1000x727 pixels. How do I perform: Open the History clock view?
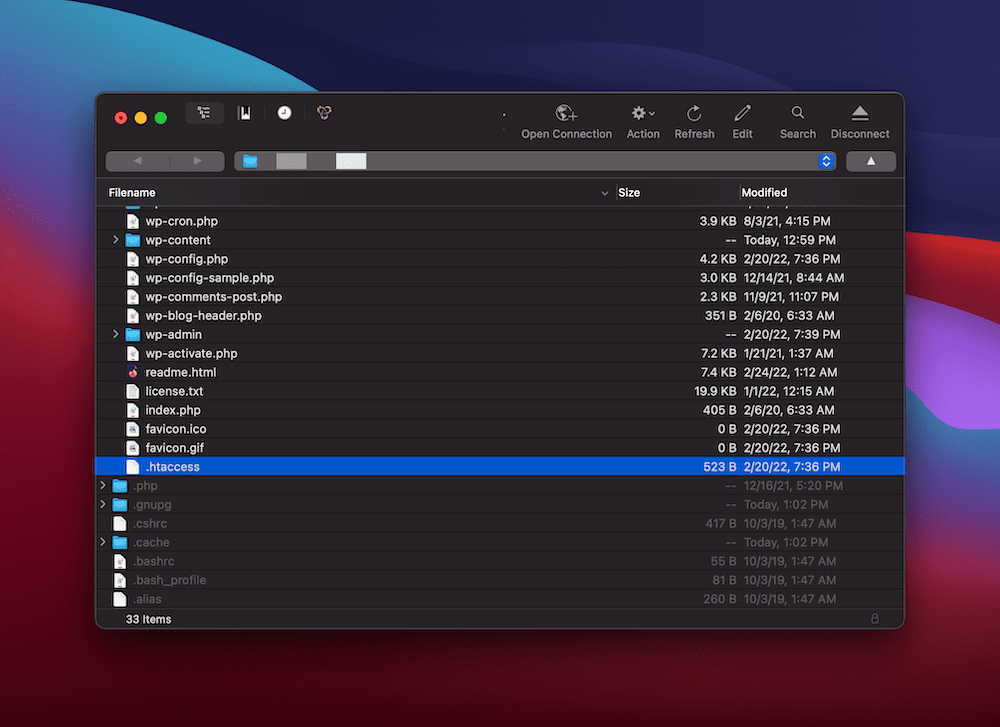(285, 114)
